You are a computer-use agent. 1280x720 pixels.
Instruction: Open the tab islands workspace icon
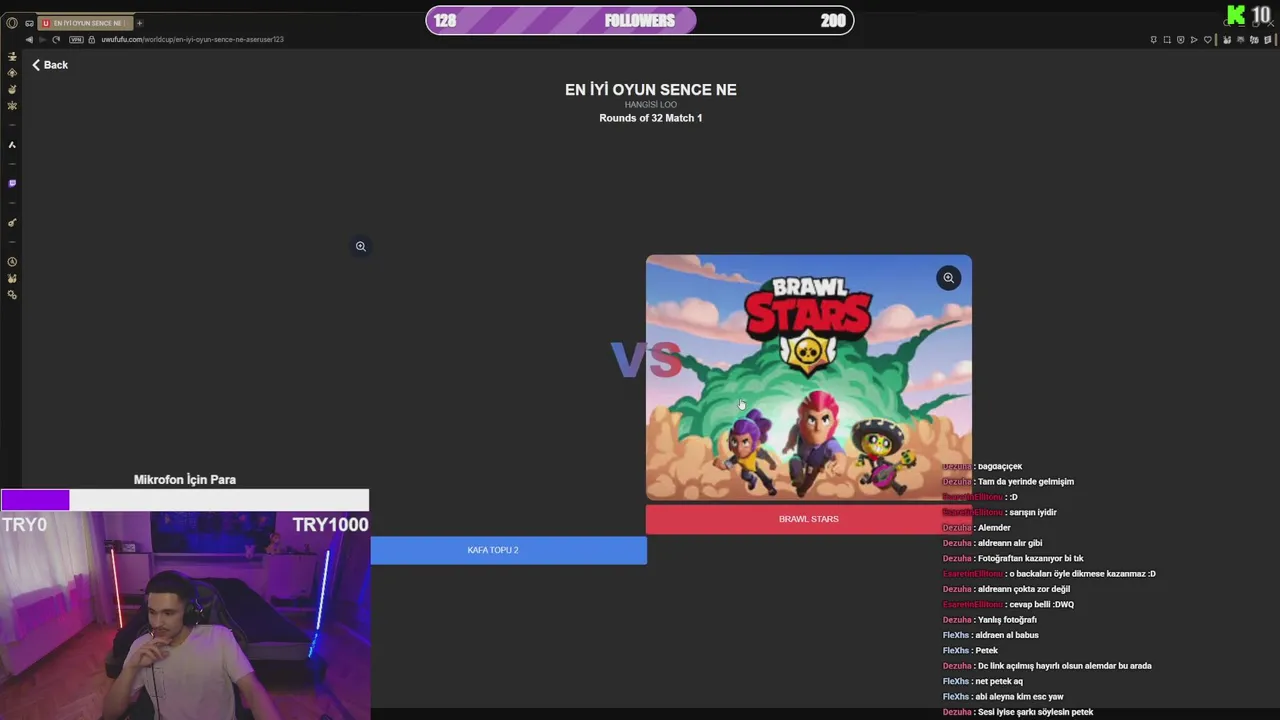[29, 23]
